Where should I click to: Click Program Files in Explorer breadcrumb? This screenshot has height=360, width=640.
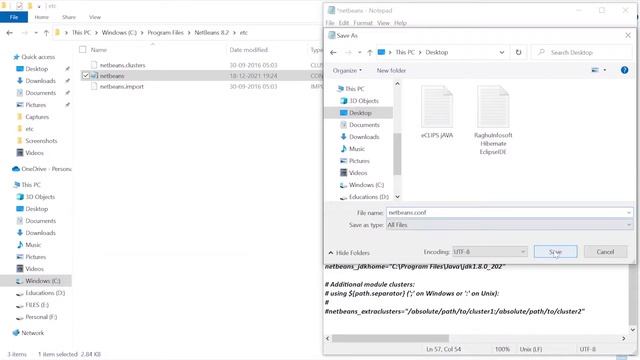(x=165, y=33)
